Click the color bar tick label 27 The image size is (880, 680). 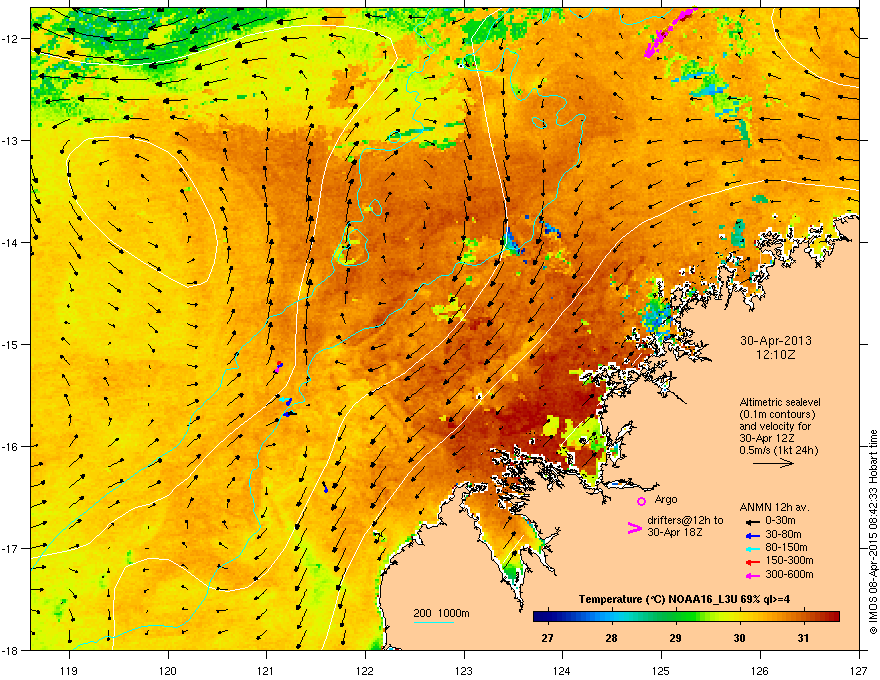[547, 638]
